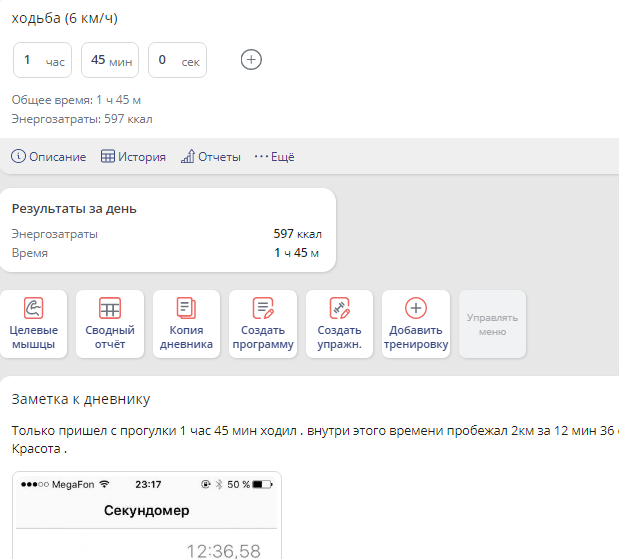Click the bar chart icon next to Отчеты

pyautogui.click(x=187, y=157)
